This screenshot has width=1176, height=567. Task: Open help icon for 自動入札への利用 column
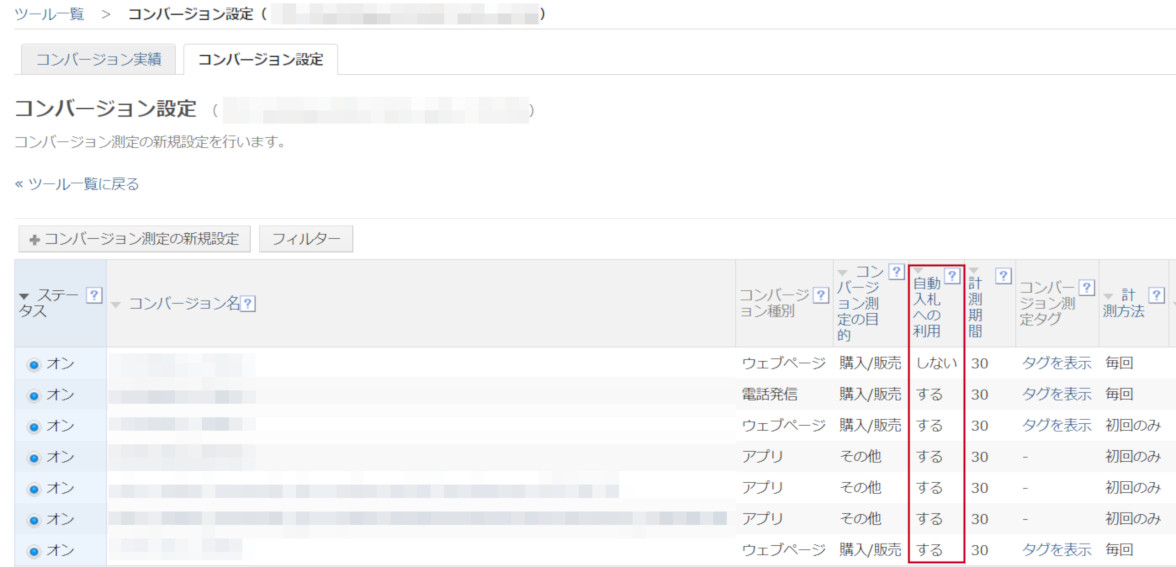952,276
